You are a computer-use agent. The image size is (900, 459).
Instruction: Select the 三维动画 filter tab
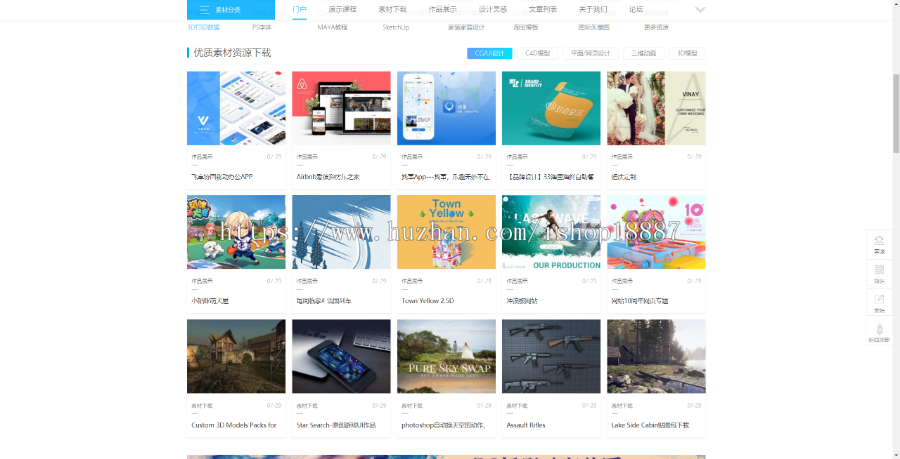643,53
